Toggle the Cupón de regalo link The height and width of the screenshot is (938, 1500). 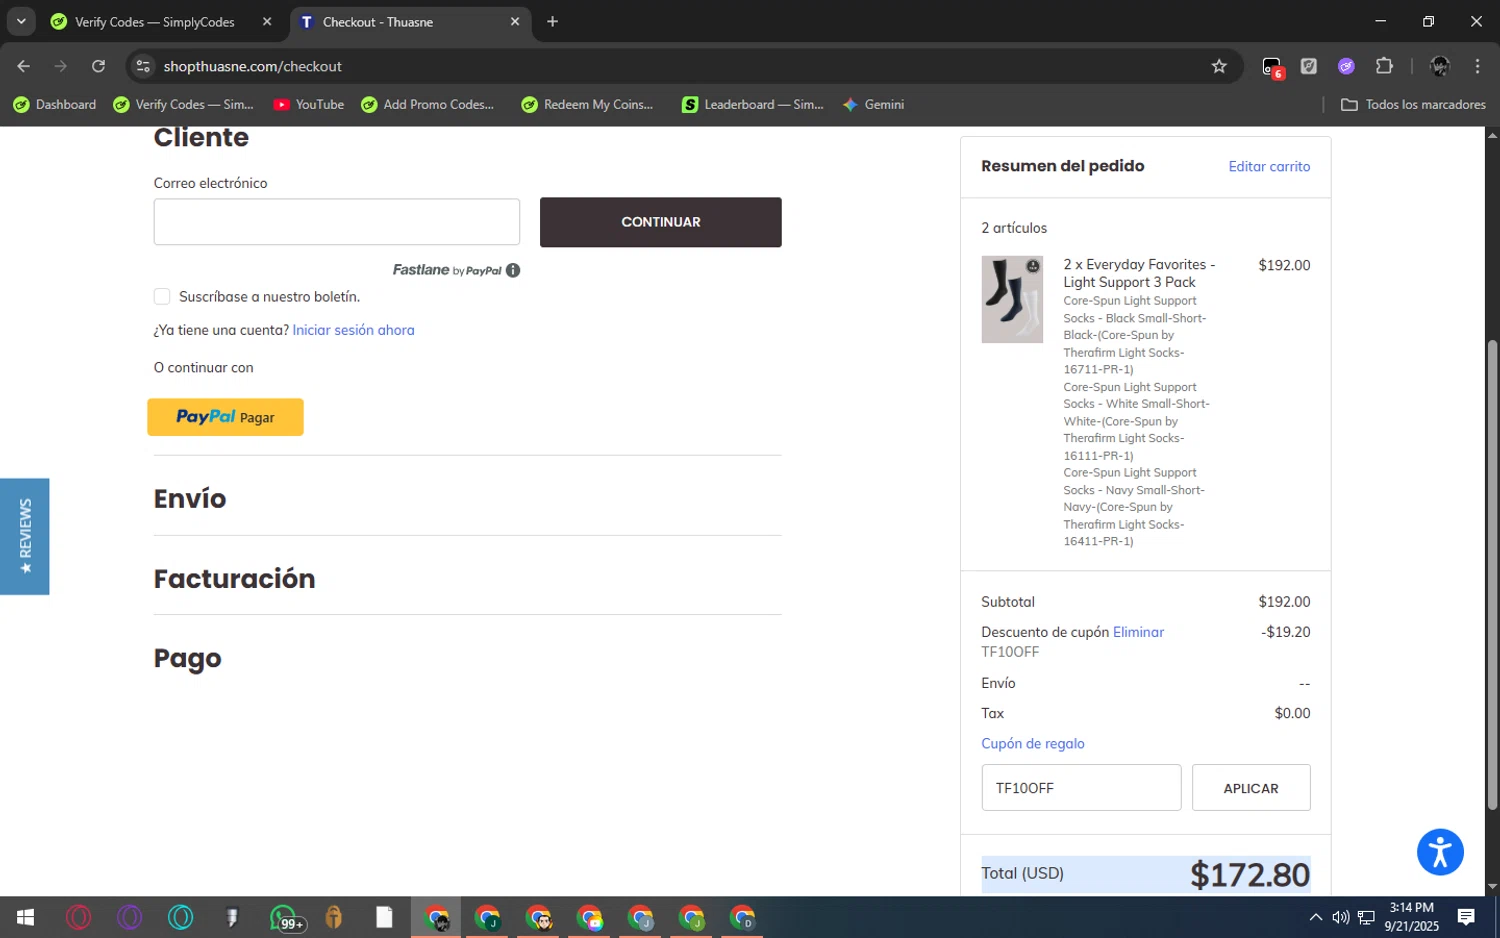coord(1033,743)
